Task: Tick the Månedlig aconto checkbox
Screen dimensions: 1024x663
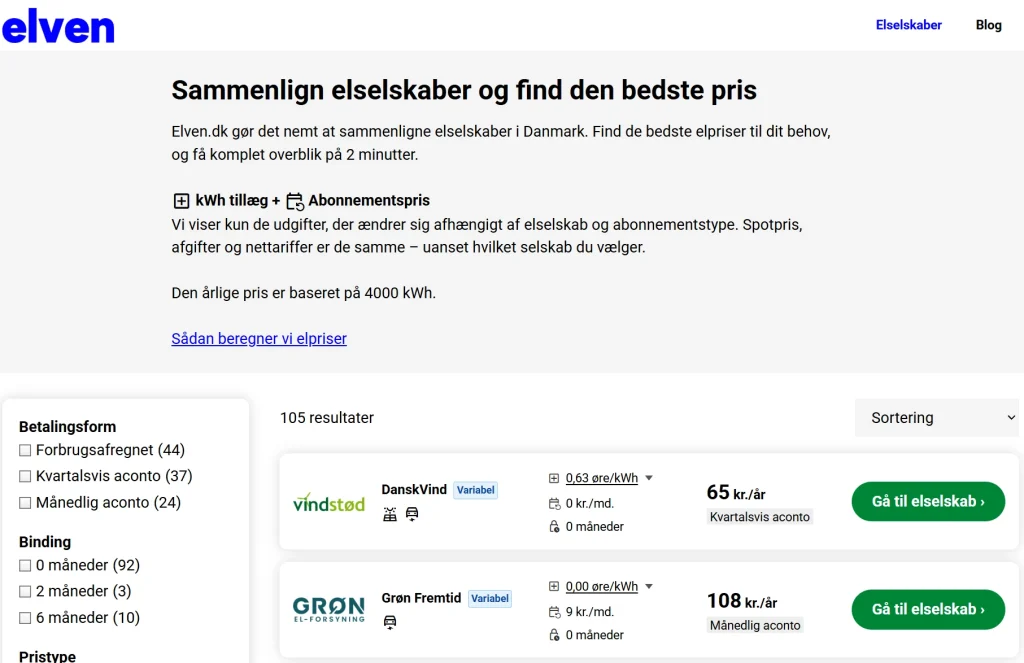Action: pos(26,503)
